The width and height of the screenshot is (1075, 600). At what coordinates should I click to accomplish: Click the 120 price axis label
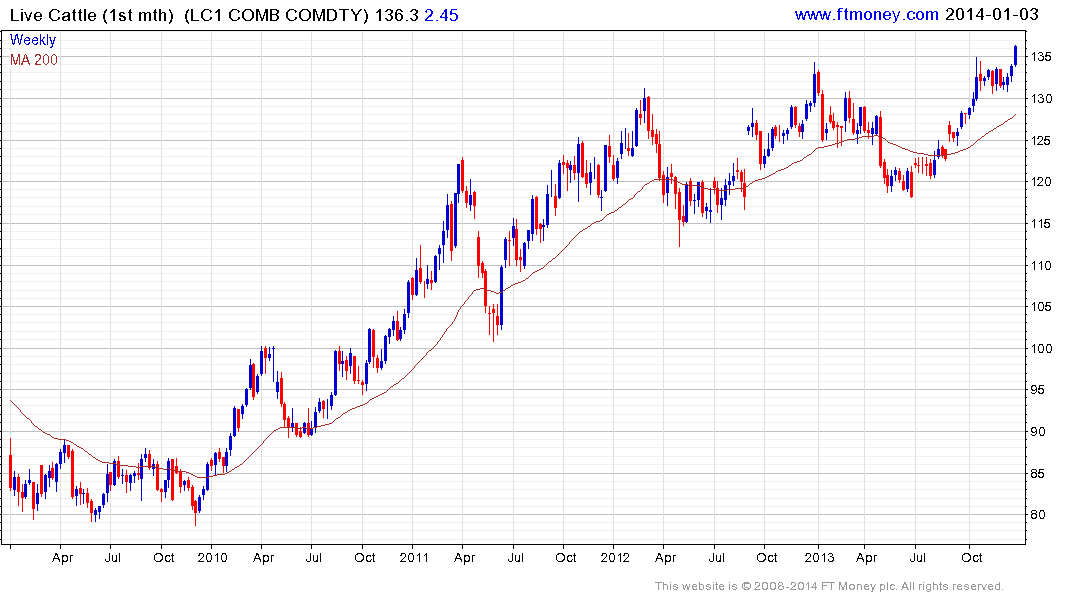click(1041, 182)
